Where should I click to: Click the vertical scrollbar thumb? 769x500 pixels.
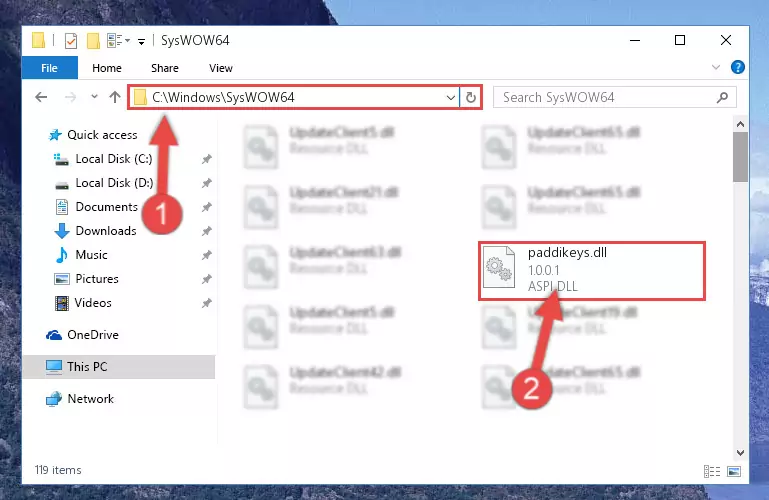point(741,157)
